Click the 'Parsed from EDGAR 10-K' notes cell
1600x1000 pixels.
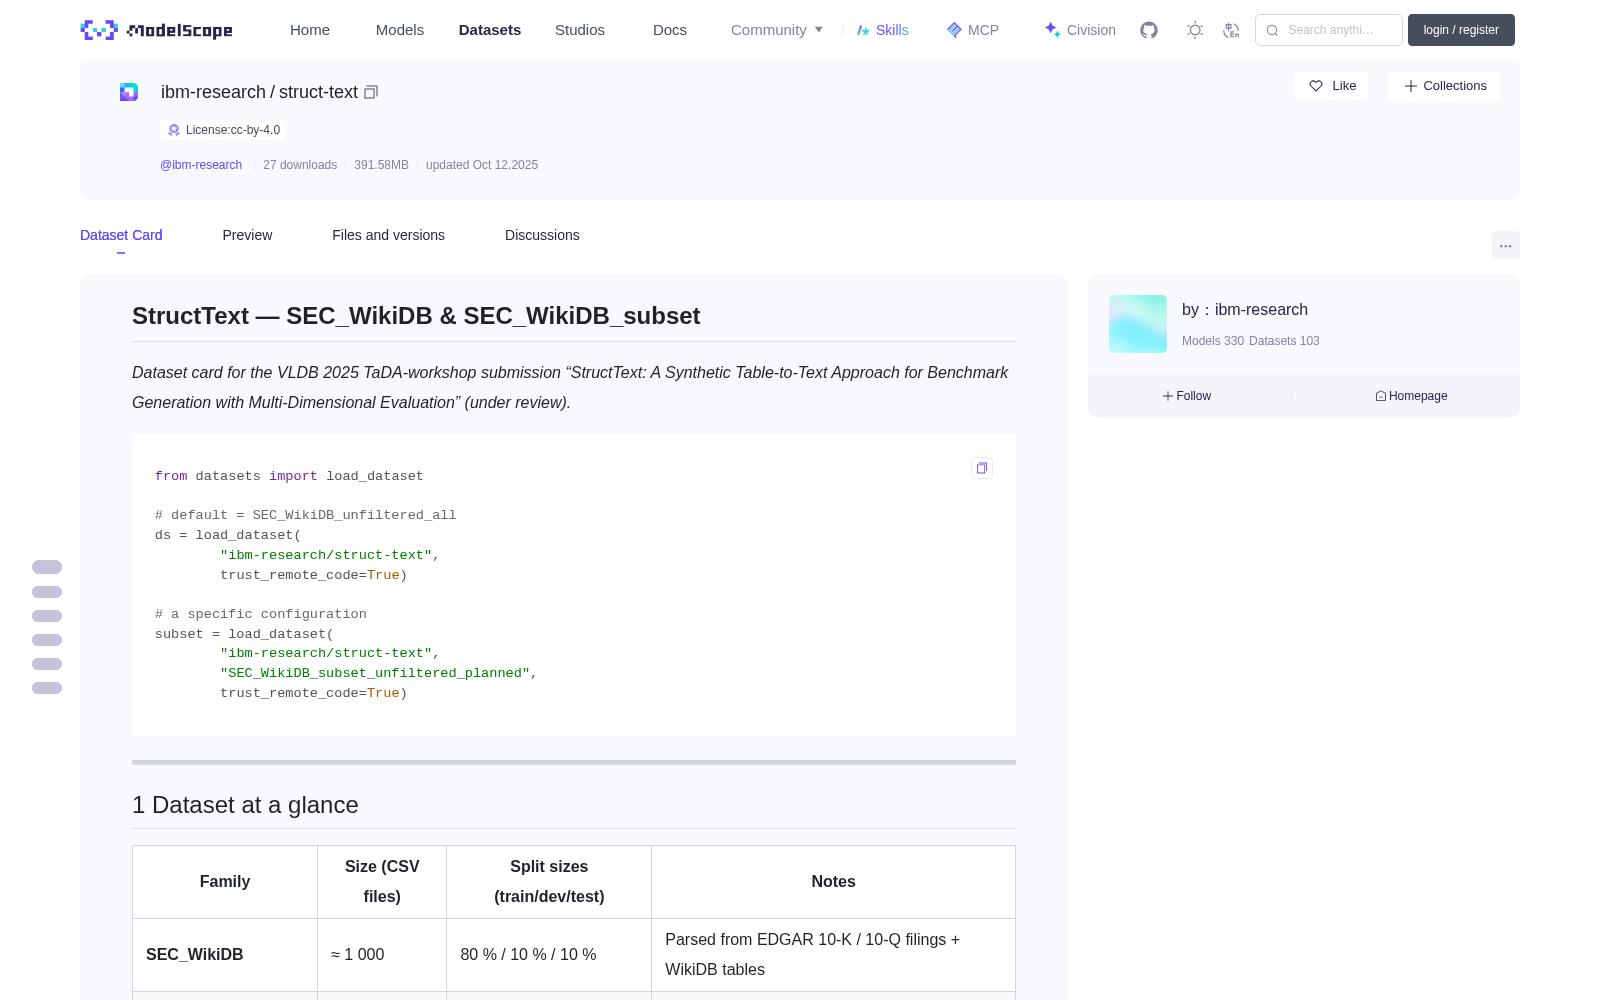point(833,955)
